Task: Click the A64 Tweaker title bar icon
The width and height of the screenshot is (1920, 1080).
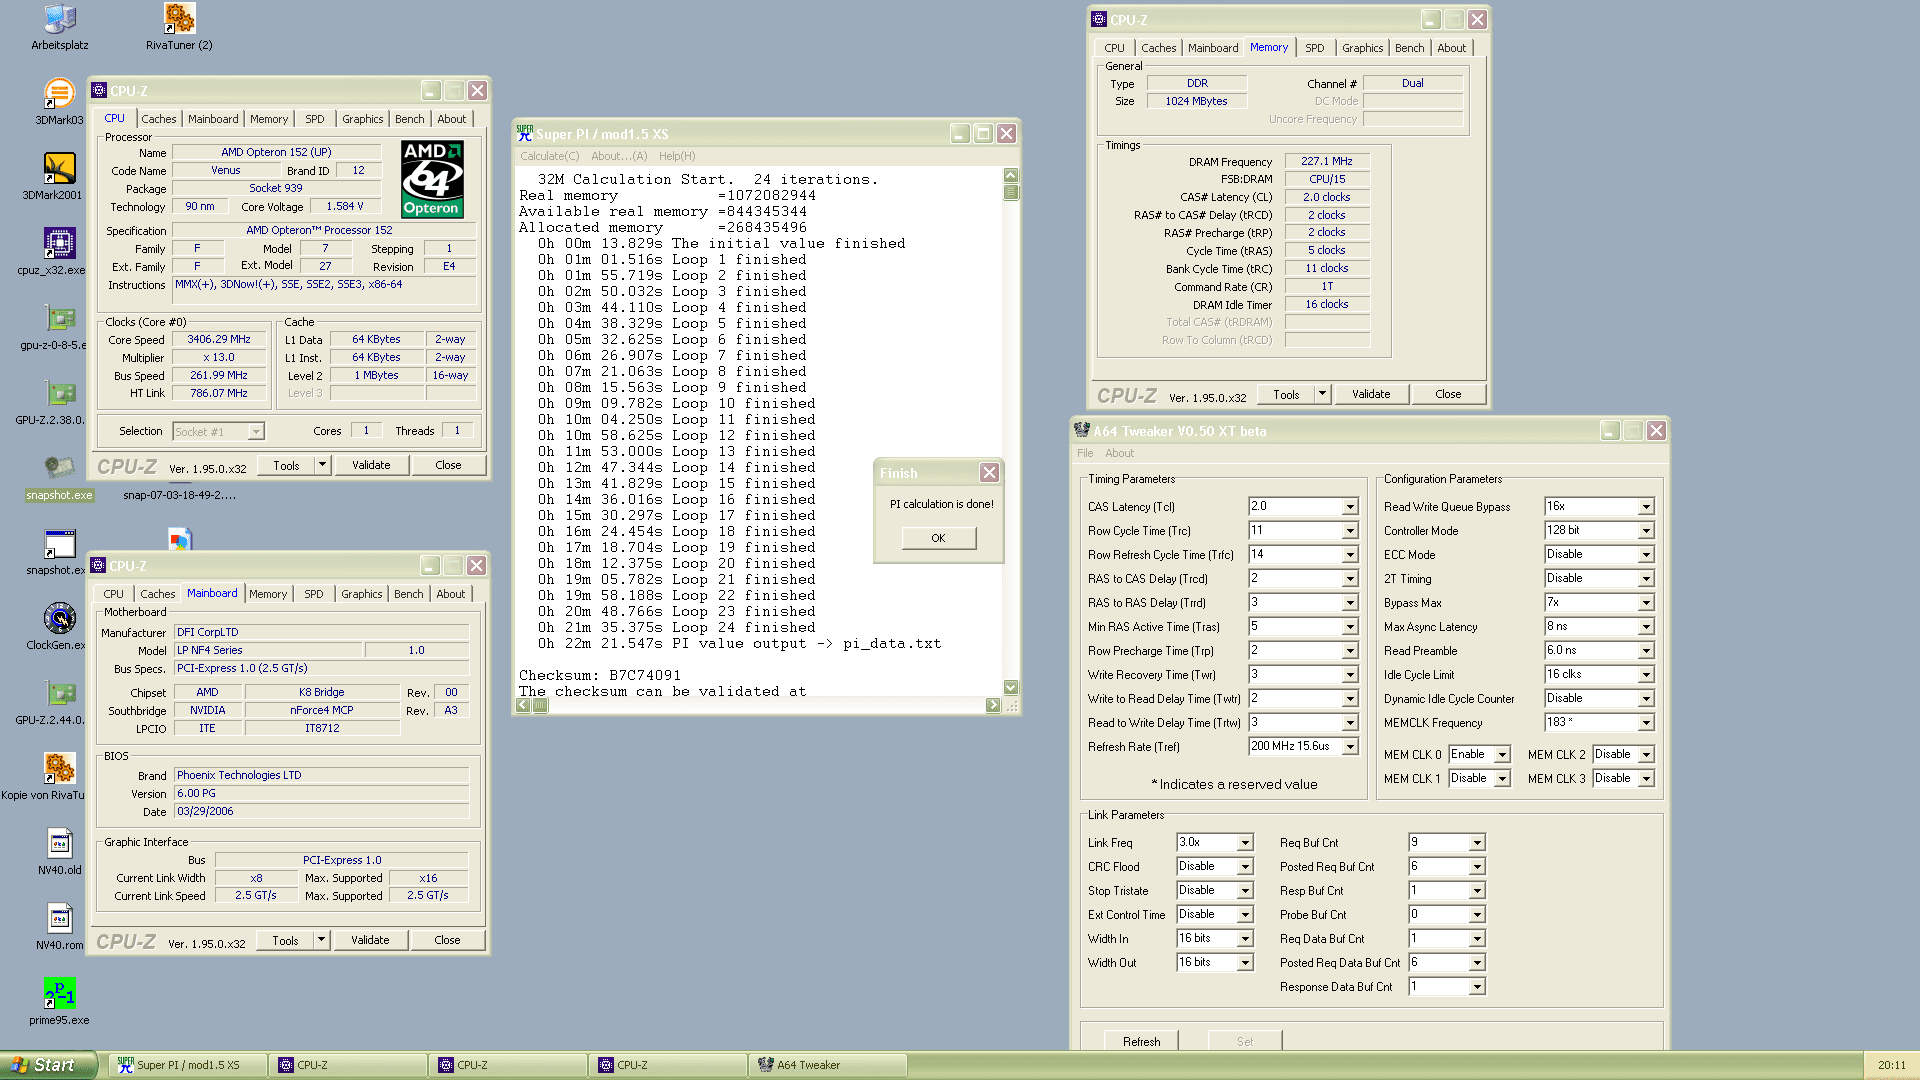Action: pyautogui.click(x=1081, y=430)
